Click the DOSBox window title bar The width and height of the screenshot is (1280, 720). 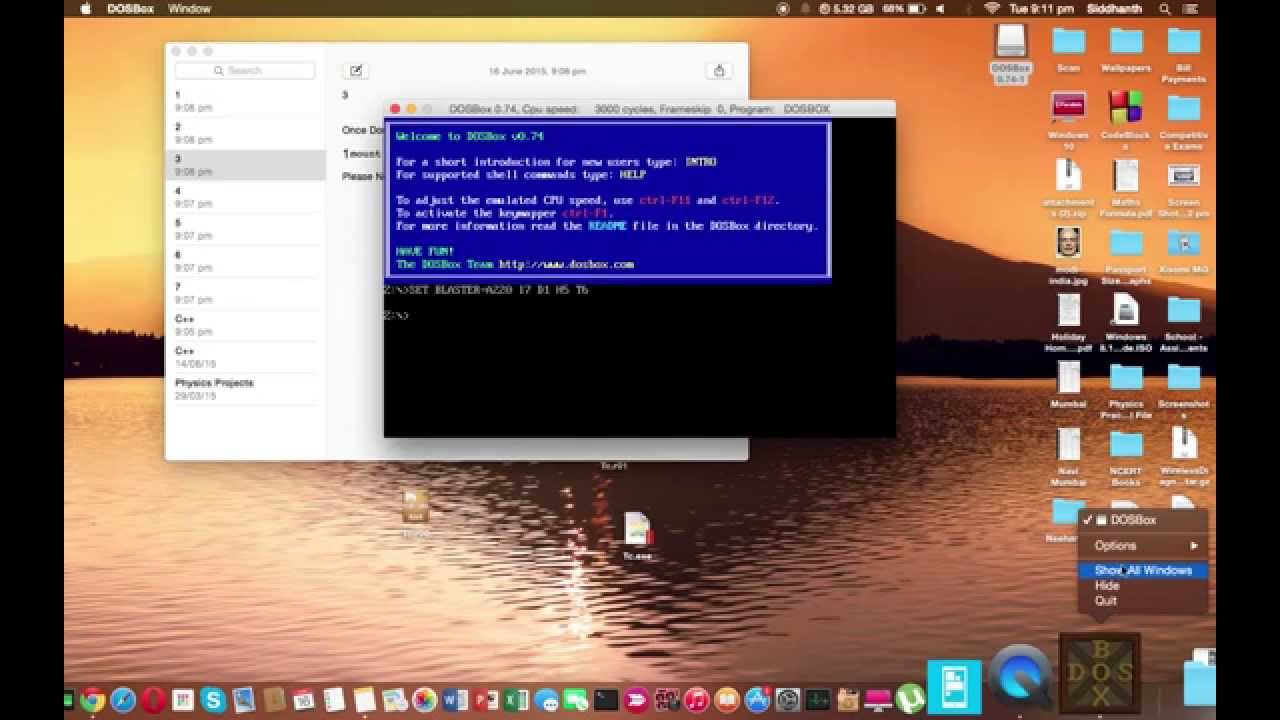(640, 108)
